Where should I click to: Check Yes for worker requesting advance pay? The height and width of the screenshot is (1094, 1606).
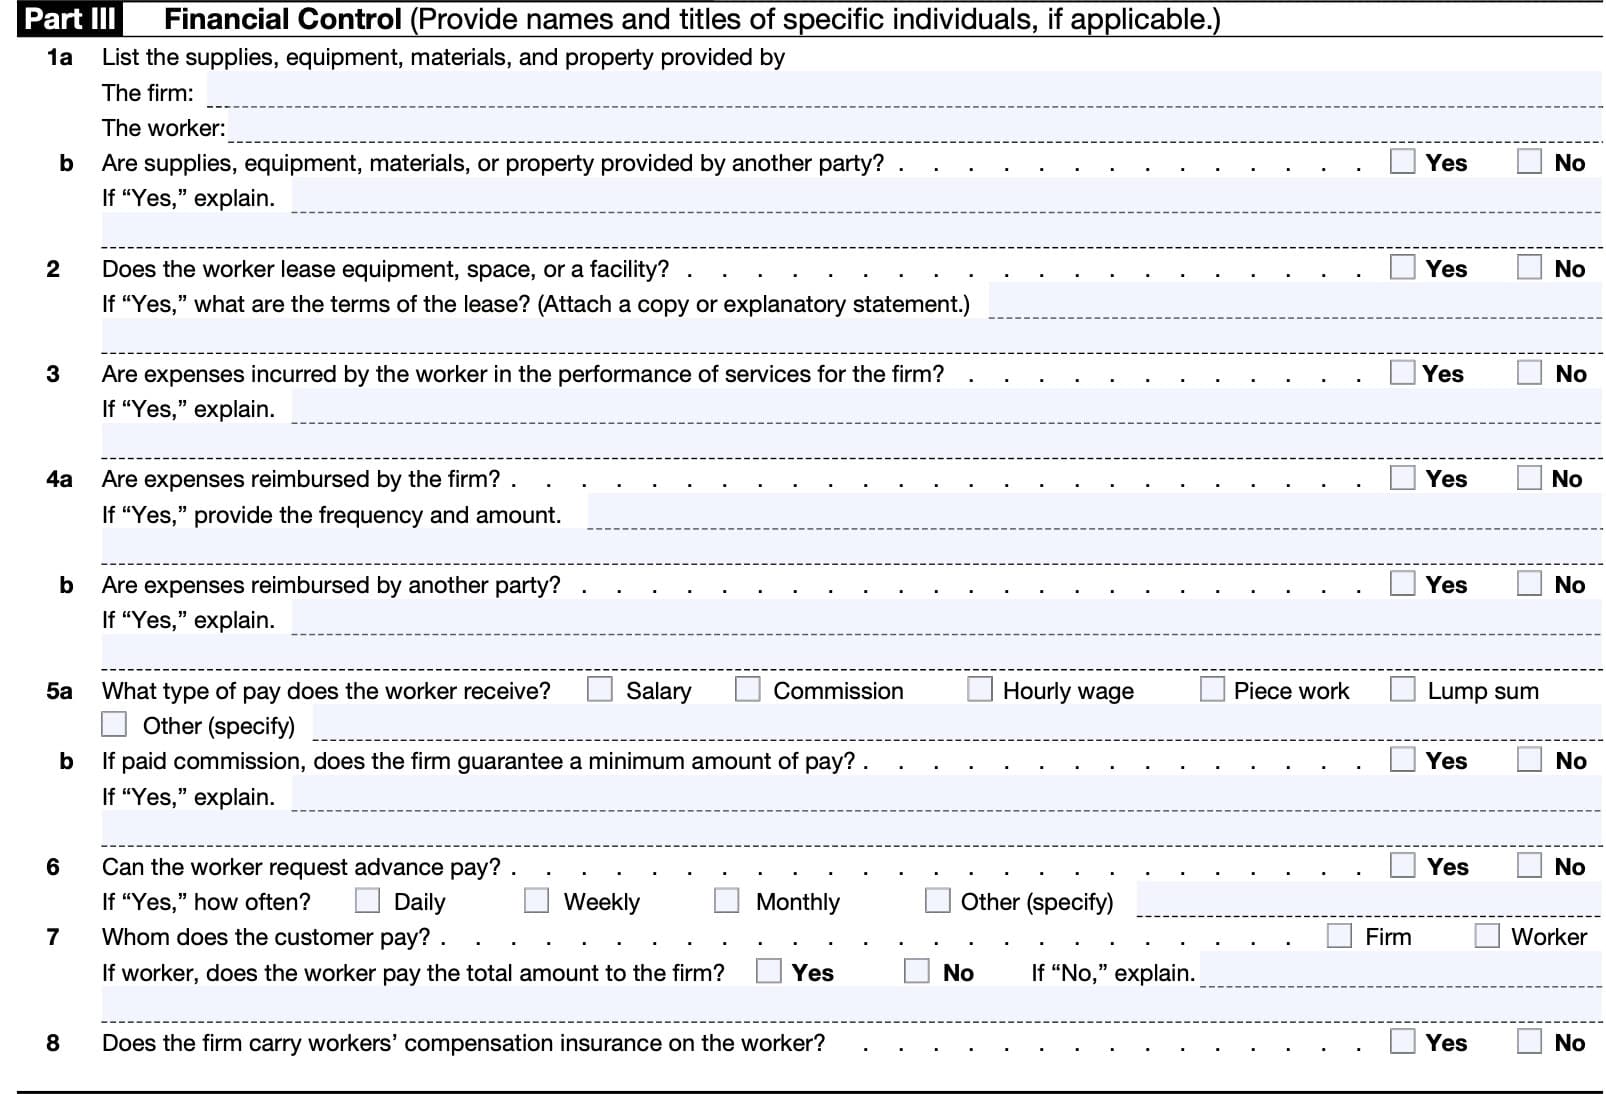(1402, 865)
